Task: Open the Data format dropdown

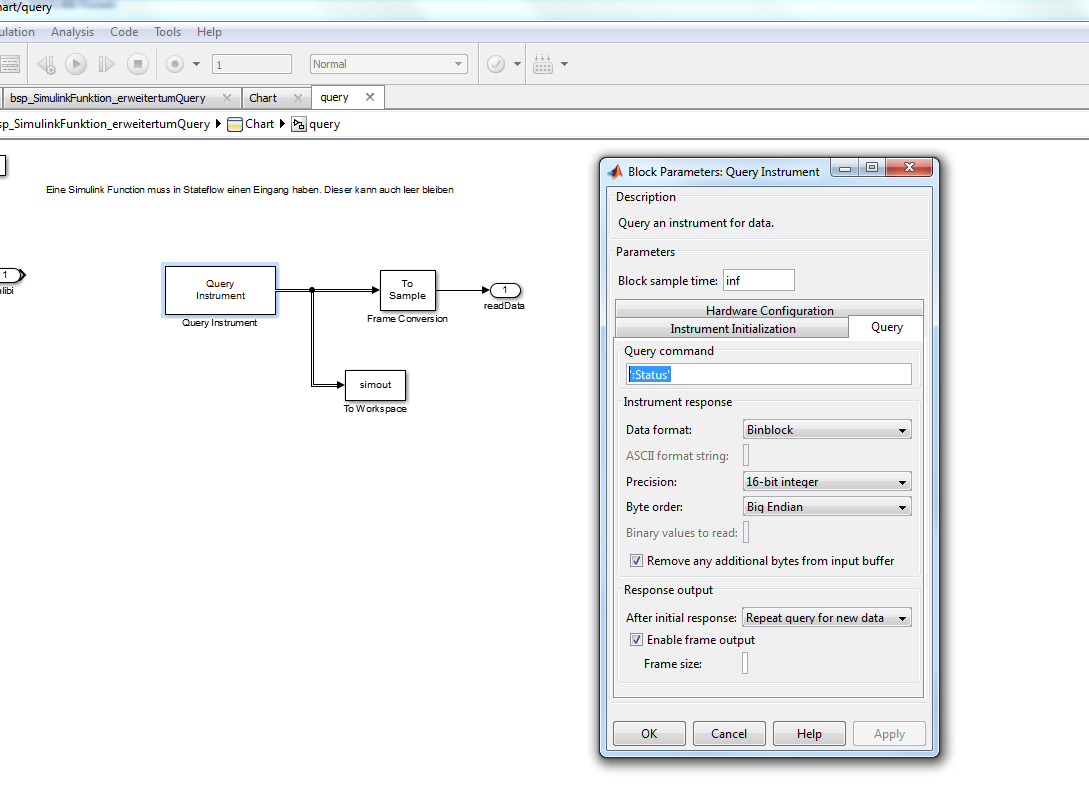Action: click(827, 430)
